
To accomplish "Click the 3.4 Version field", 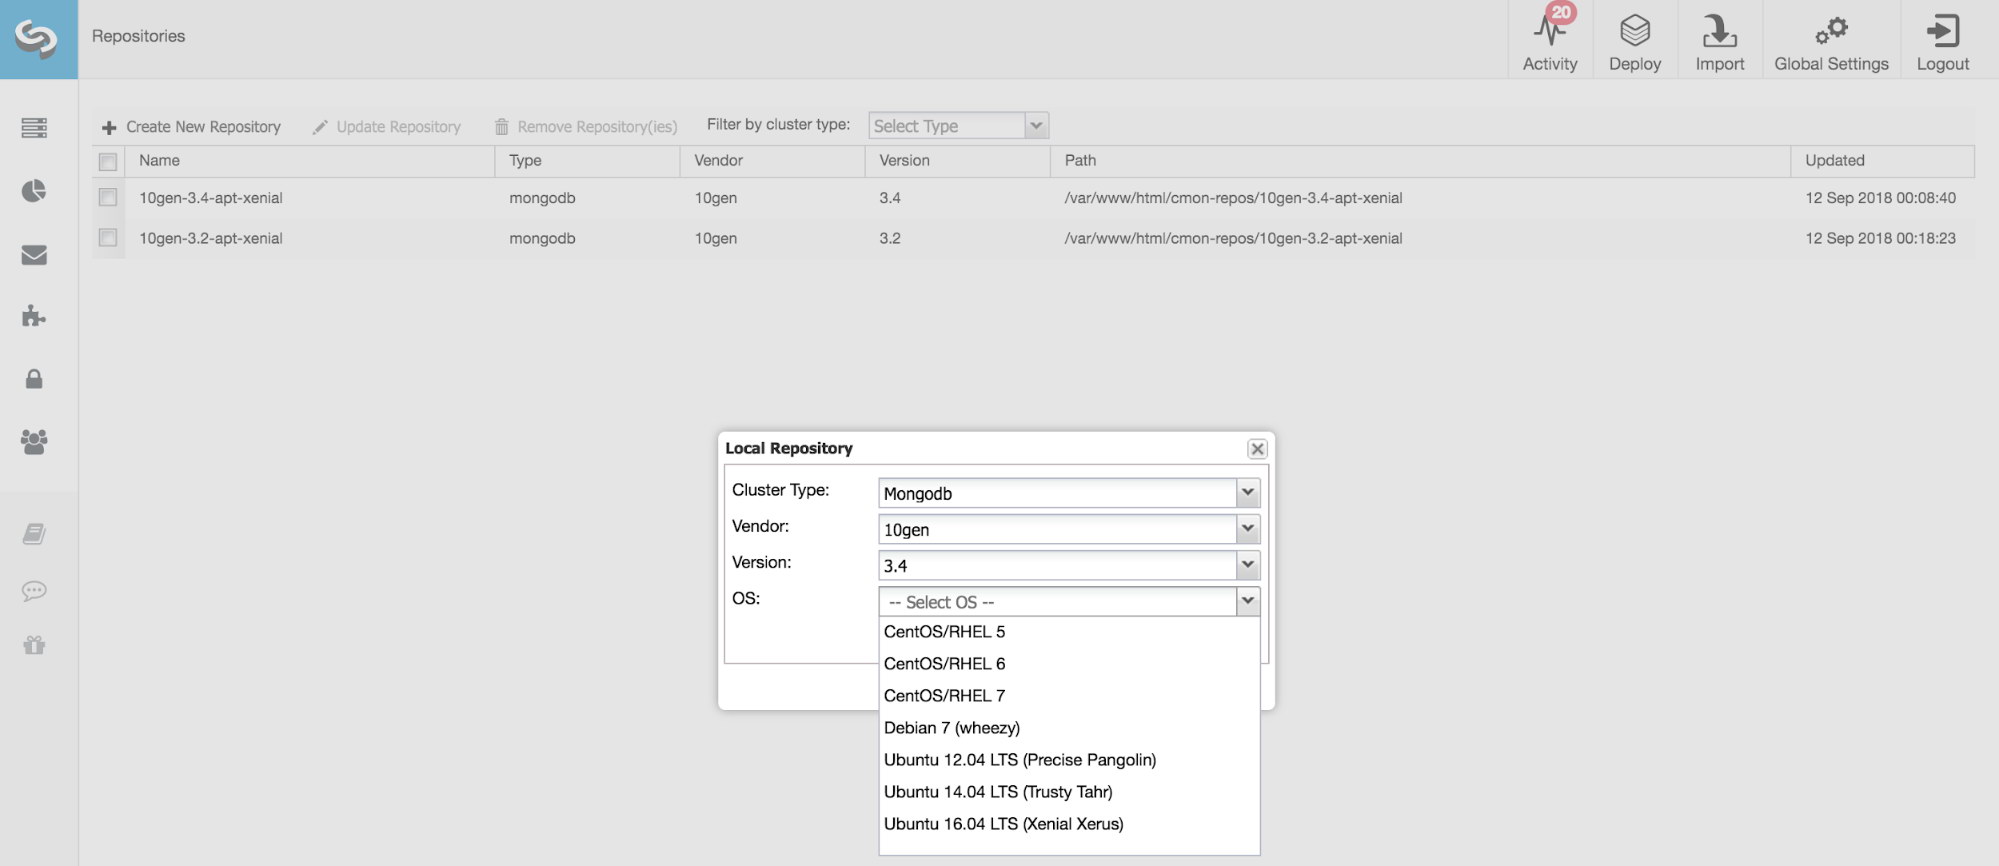I will (x=1058, y=566).
